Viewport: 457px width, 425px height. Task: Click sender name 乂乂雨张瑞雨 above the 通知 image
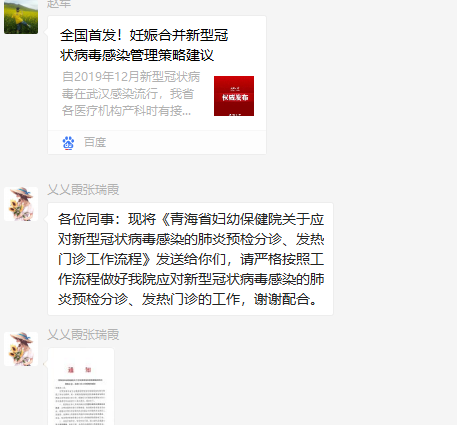pyautogui.click(x=83, y=335)
